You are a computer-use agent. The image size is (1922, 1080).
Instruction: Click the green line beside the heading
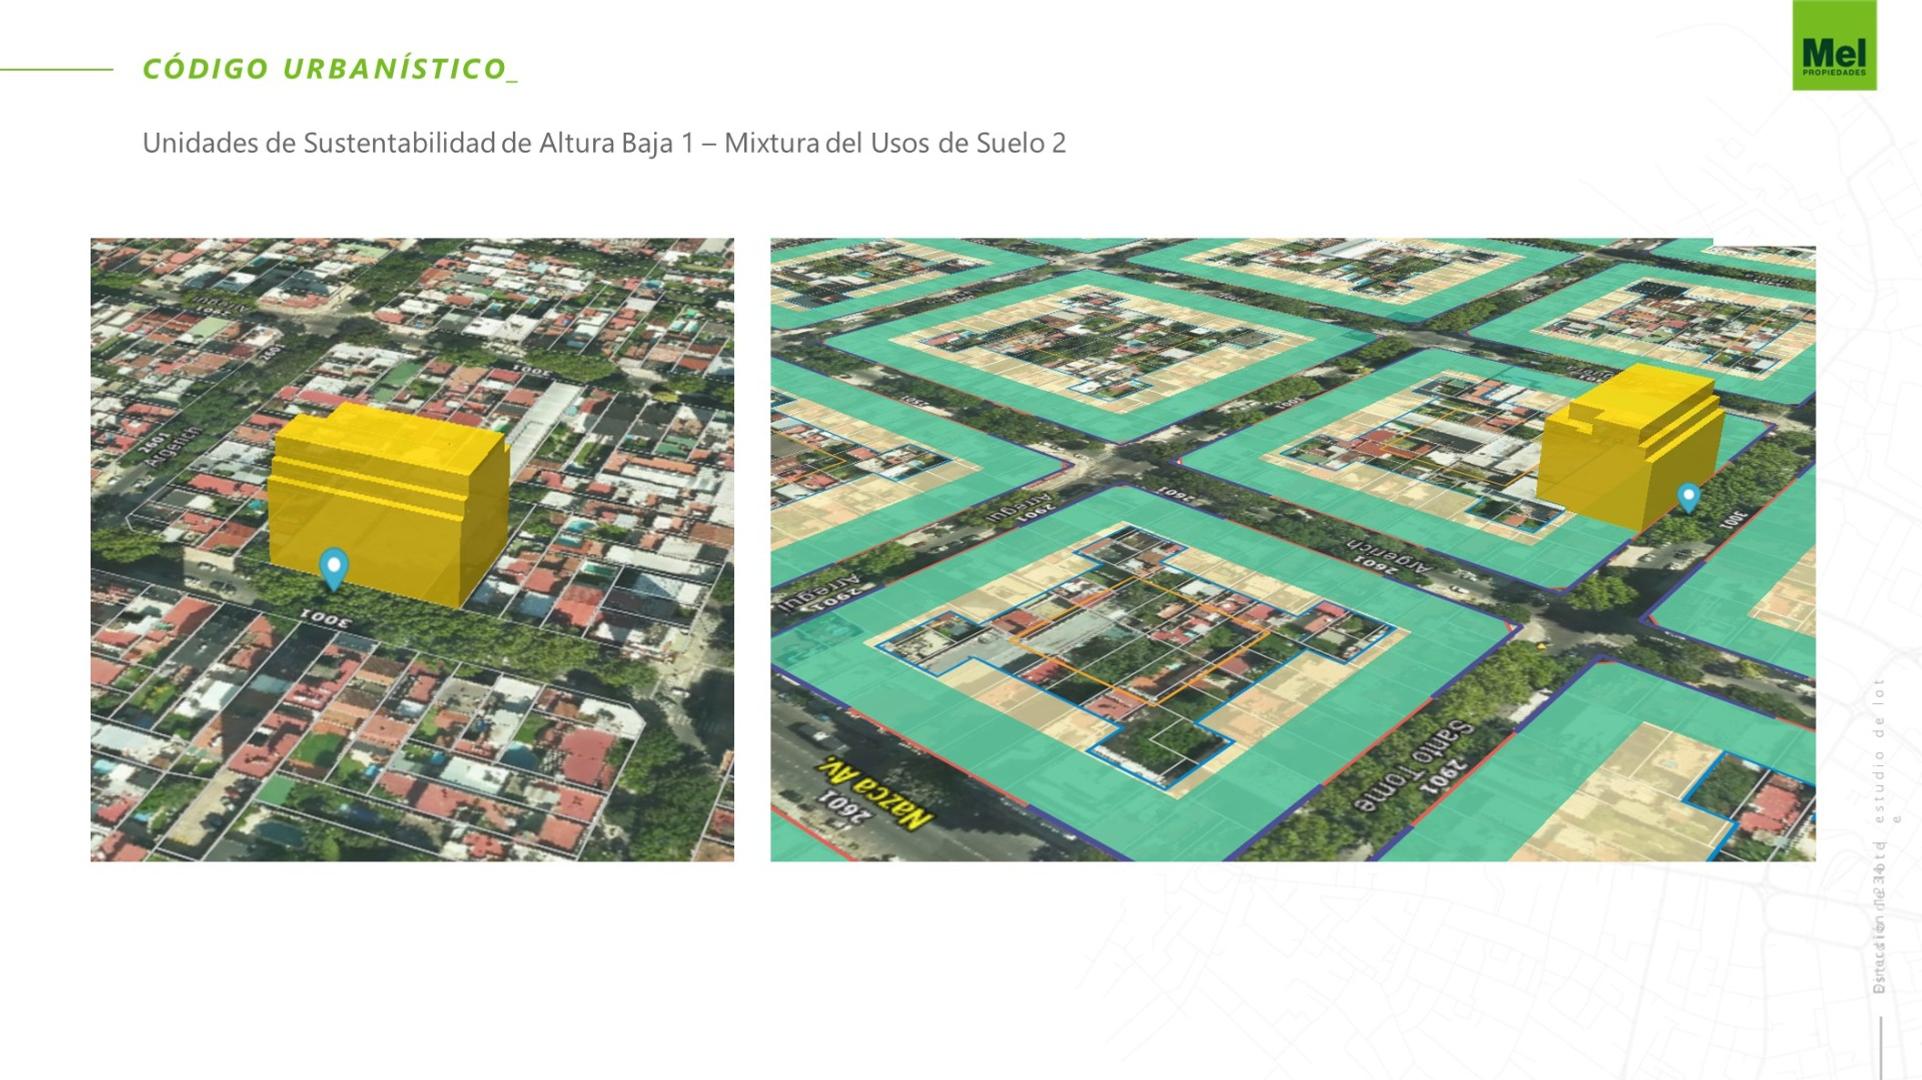[x=56, y=69]
